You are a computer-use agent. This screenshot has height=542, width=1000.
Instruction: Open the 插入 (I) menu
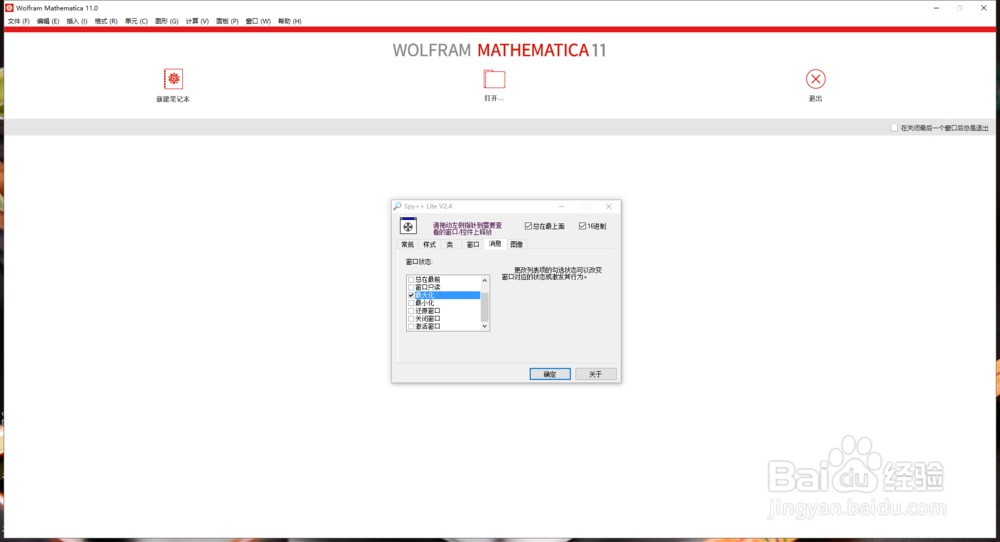click(x=77, y=21)
